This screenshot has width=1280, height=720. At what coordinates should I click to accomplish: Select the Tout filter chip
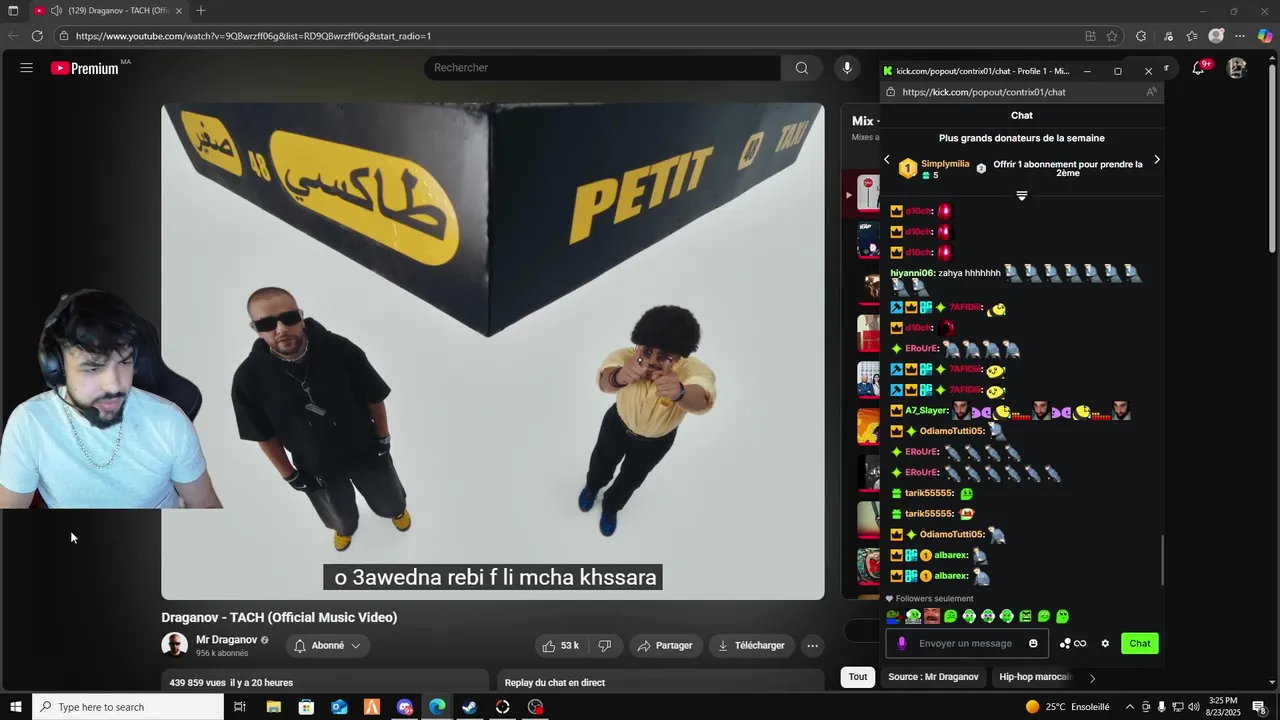pos(858,677)
